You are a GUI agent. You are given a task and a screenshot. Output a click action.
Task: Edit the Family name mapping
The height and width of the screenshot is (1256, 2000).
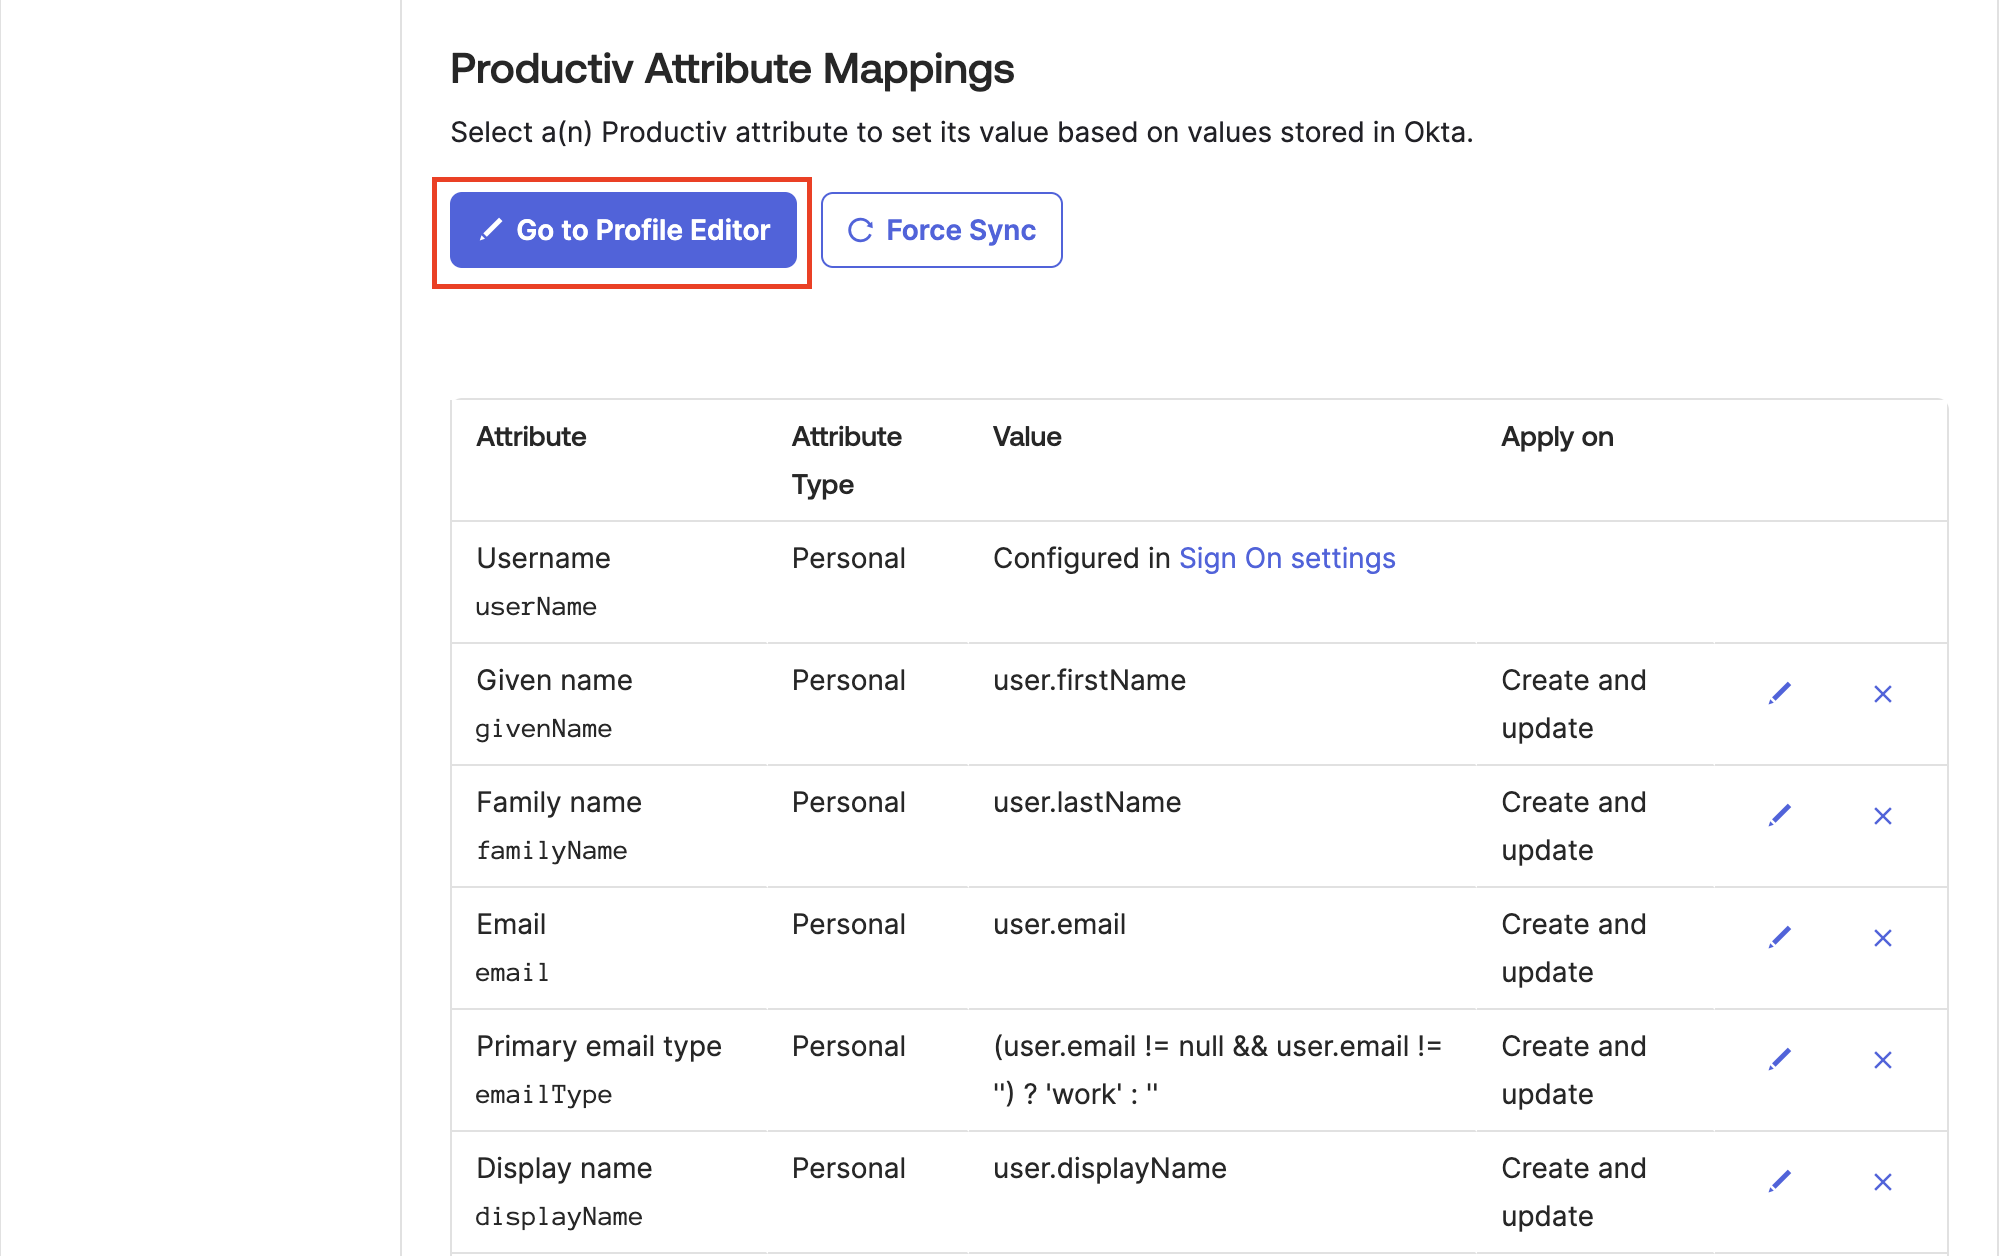[1779, 816]
